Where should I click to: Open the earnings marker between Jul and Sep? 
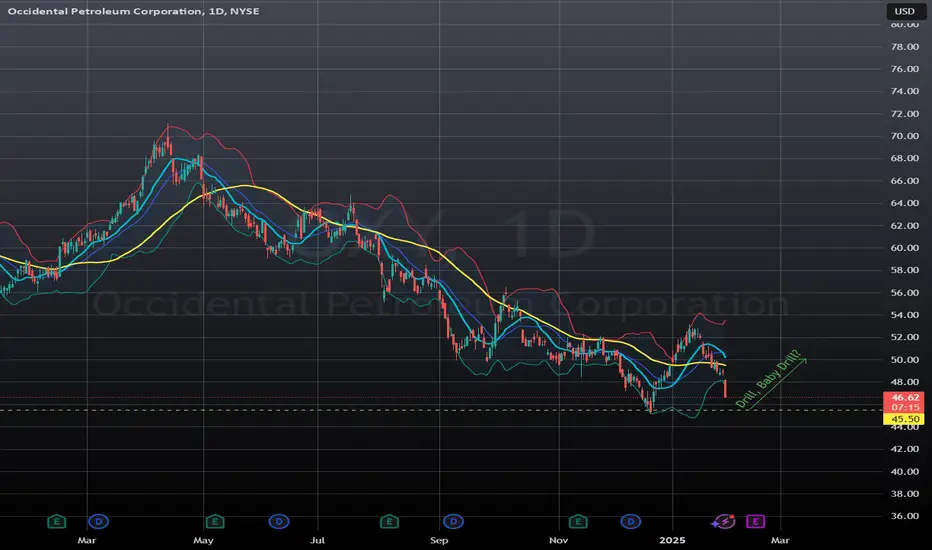pyautogui.click(x=389, y=522)
